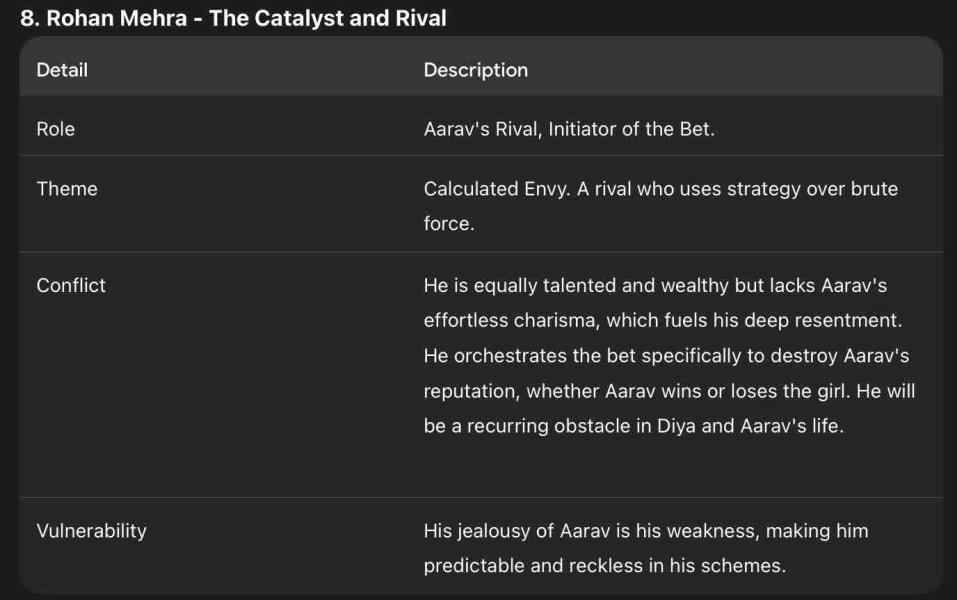Click the line "predictable and reckless in his schemes."
Image resolution: width=957 pixels, height=600 pixels.
coord(604,566)
